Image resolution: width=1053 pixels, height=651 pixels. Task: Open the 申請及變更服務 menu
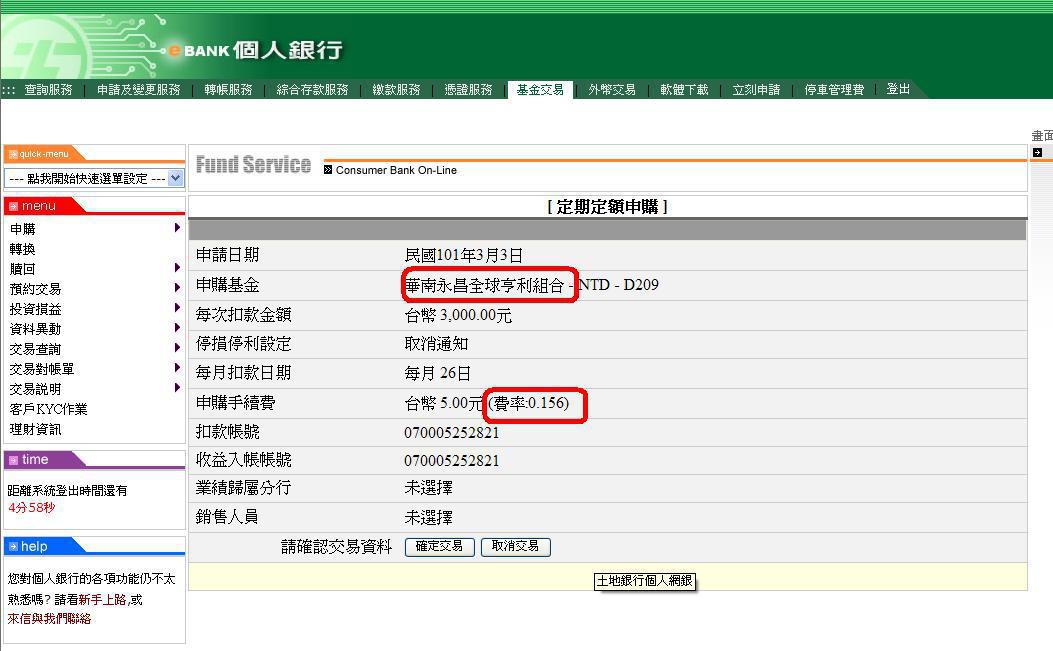coord(139,89)
